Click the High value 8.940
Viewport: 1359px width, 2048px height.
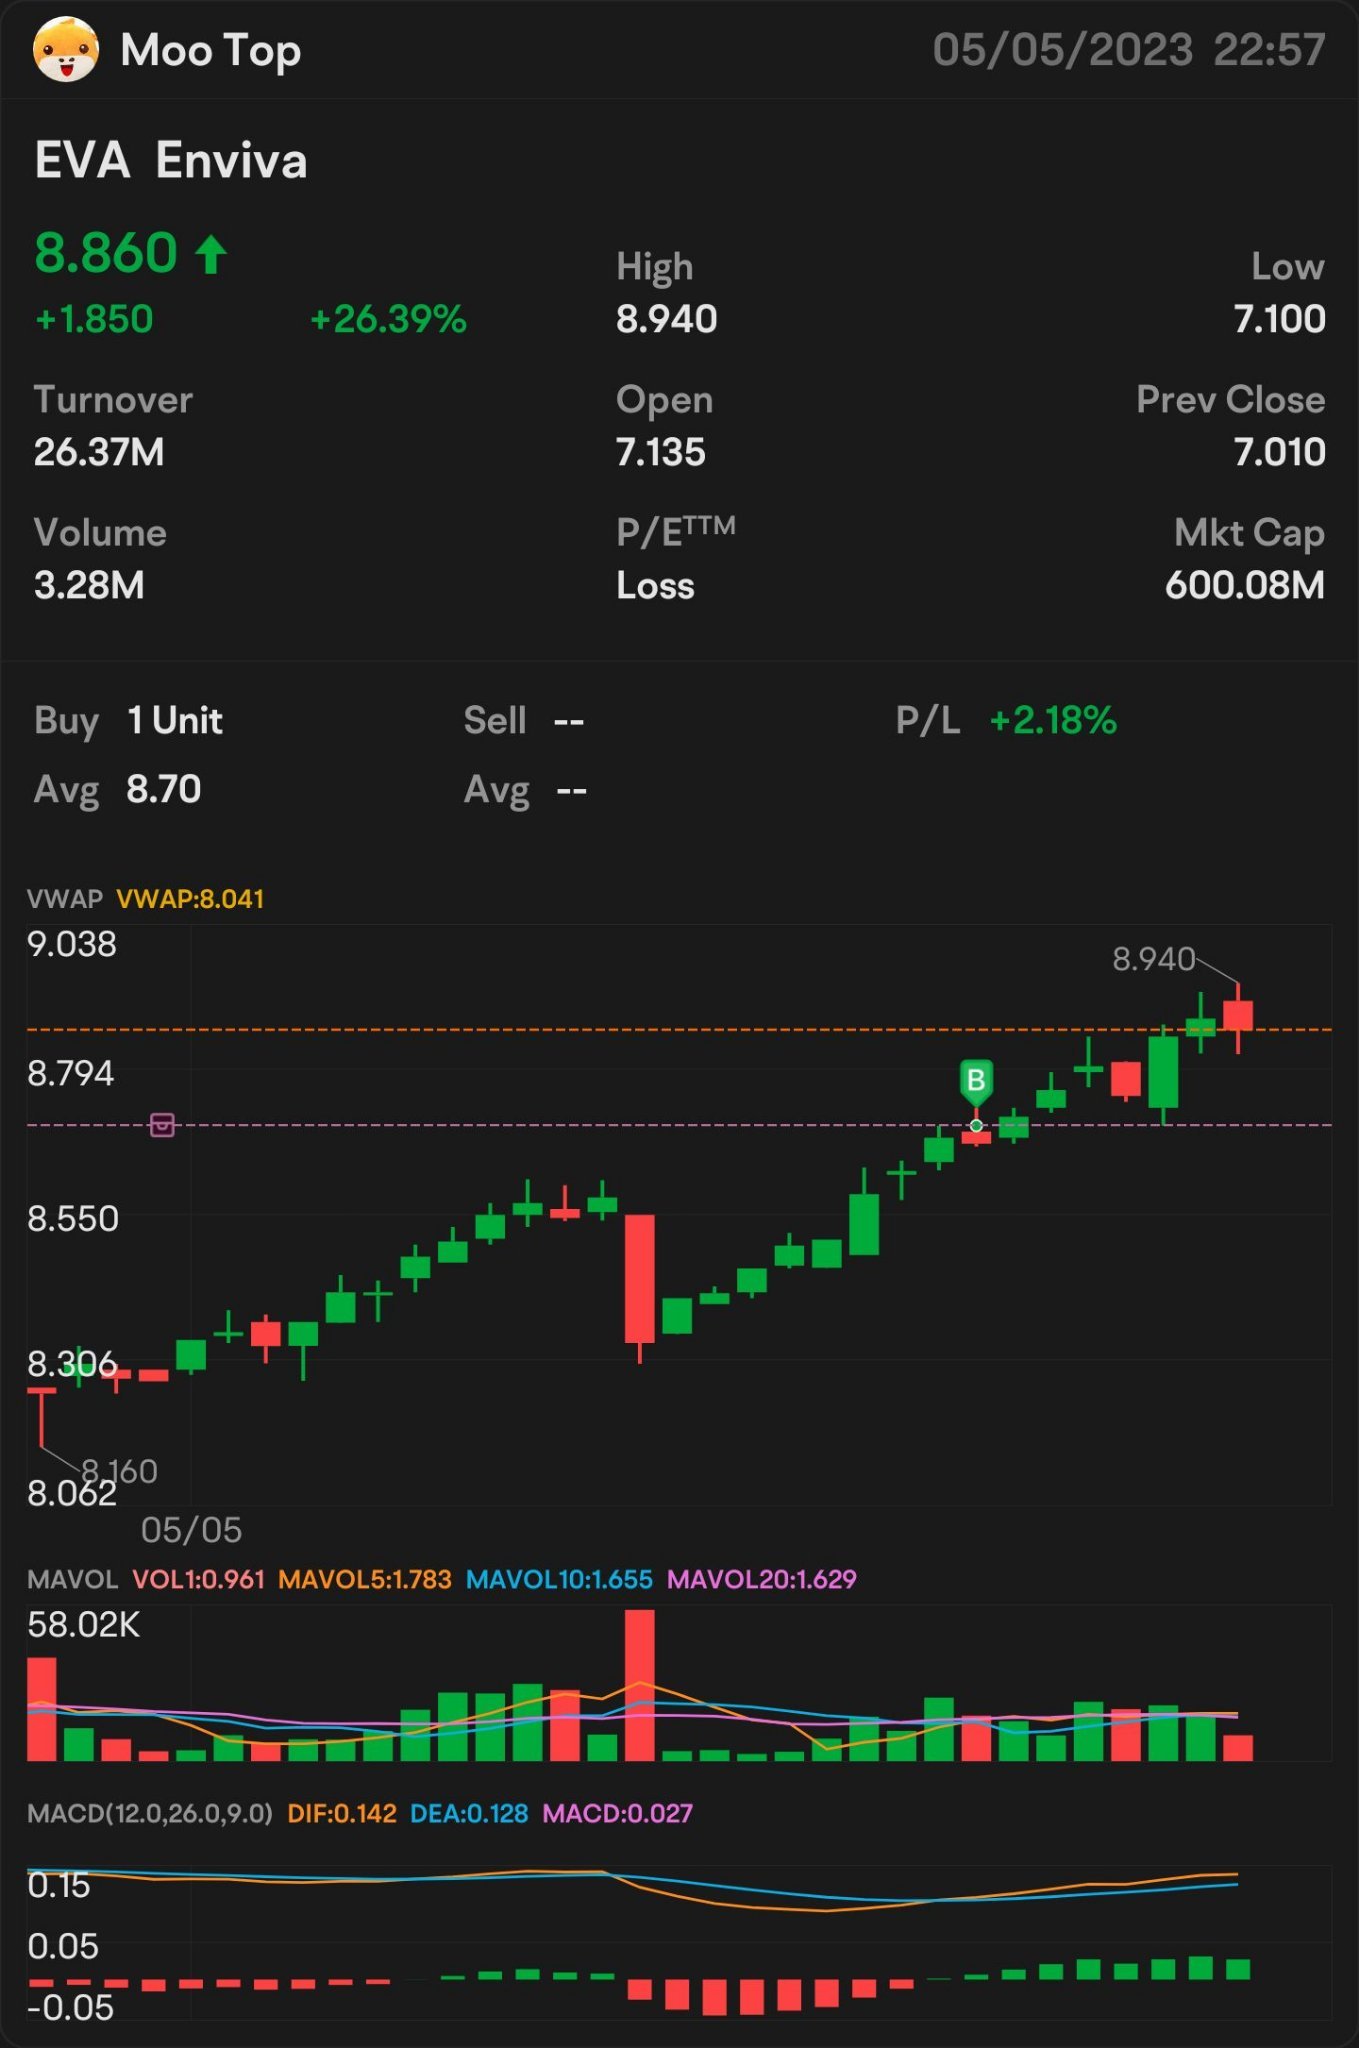666,319
